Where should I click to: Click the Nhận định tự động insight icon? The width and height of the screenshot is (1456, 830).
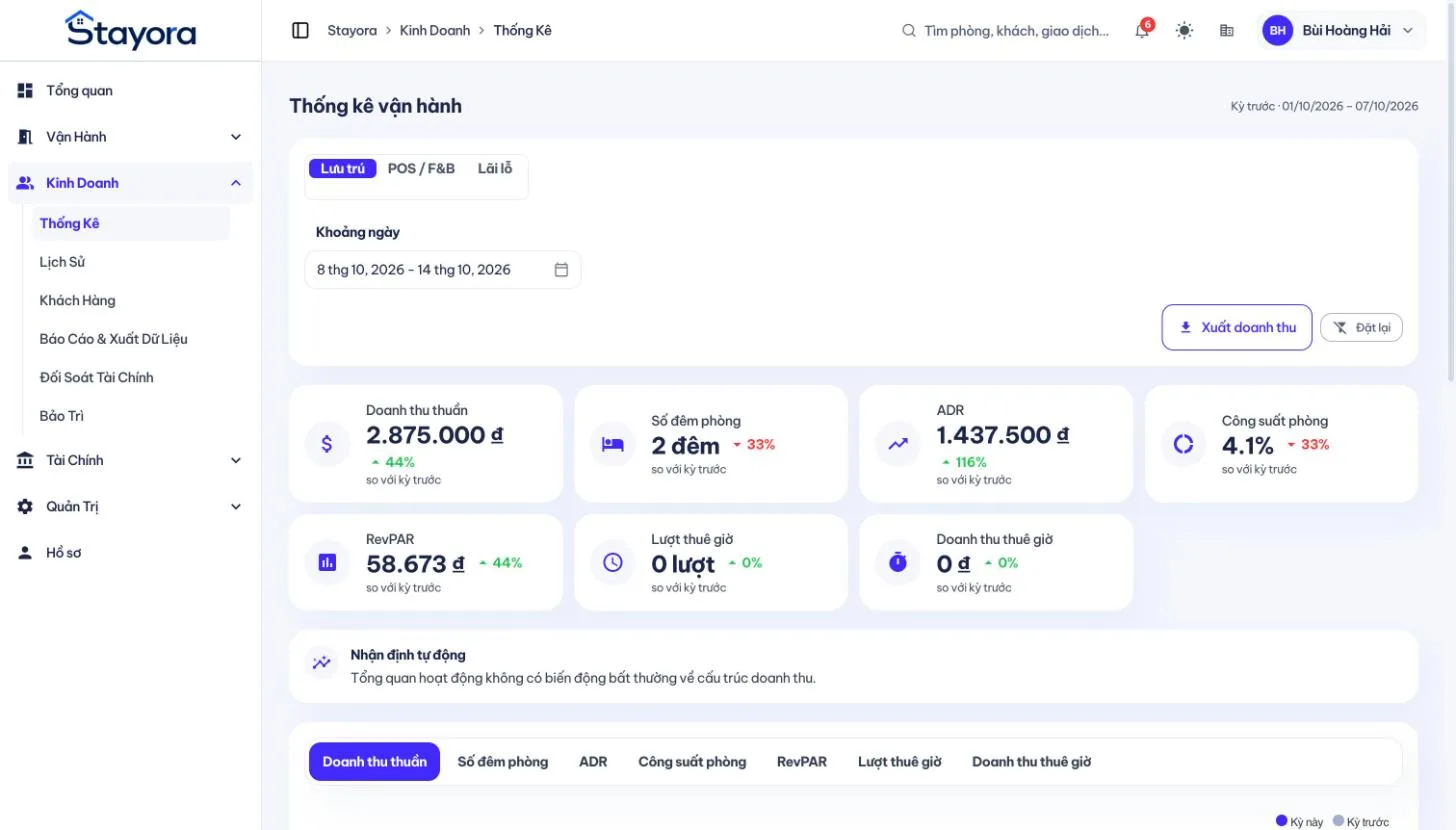click(321, 662)
